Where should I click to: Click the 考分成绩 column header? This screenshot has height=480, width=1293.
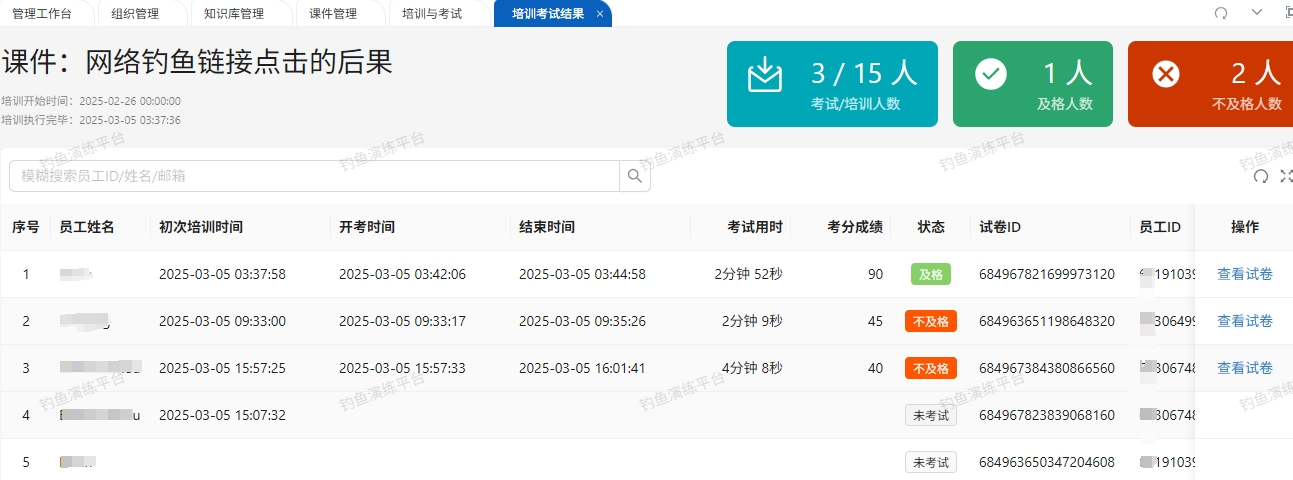pyautogui.click(x=855, y=227)
